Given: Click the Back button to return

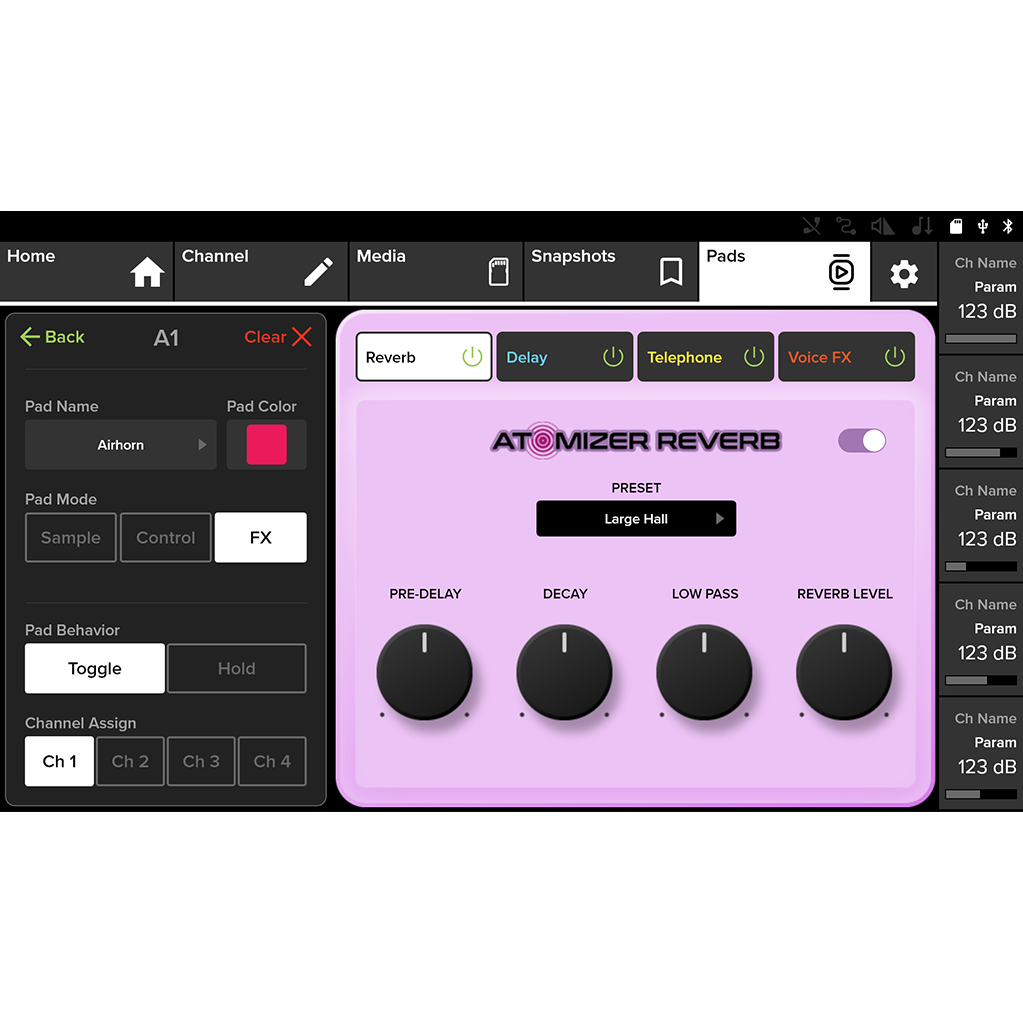Looking at the screenshot, I should pos(52,337).
